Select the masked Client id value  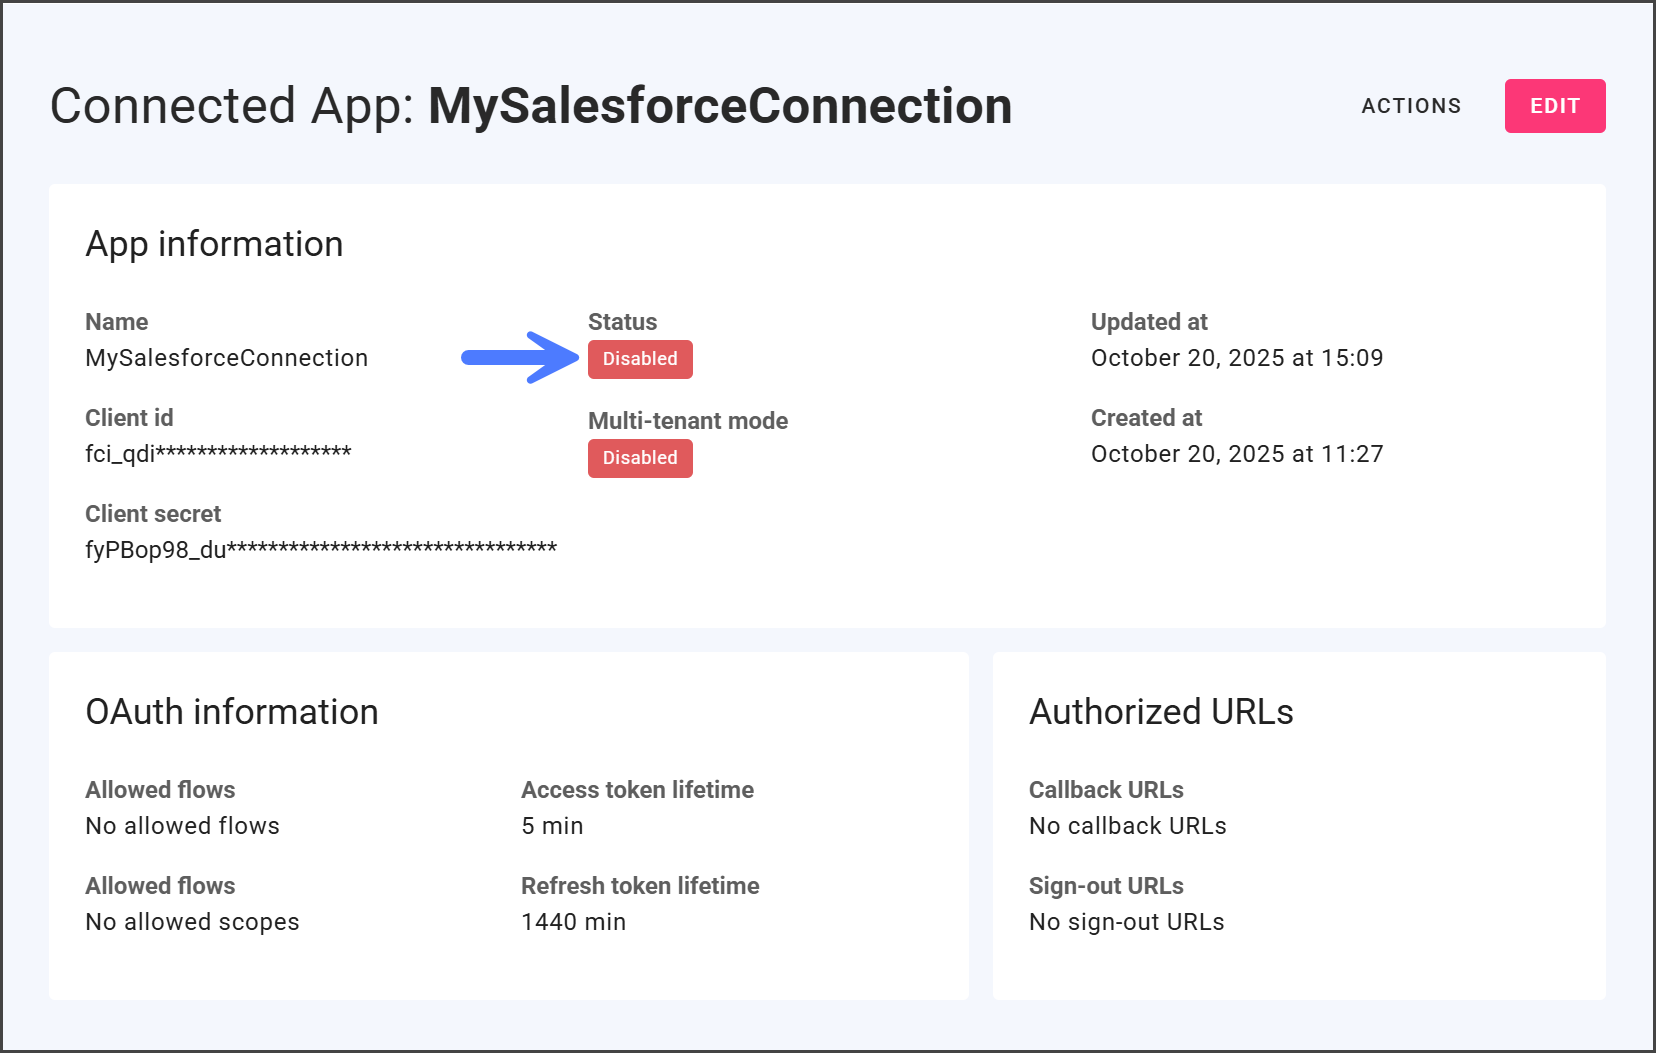click(218, 454)
